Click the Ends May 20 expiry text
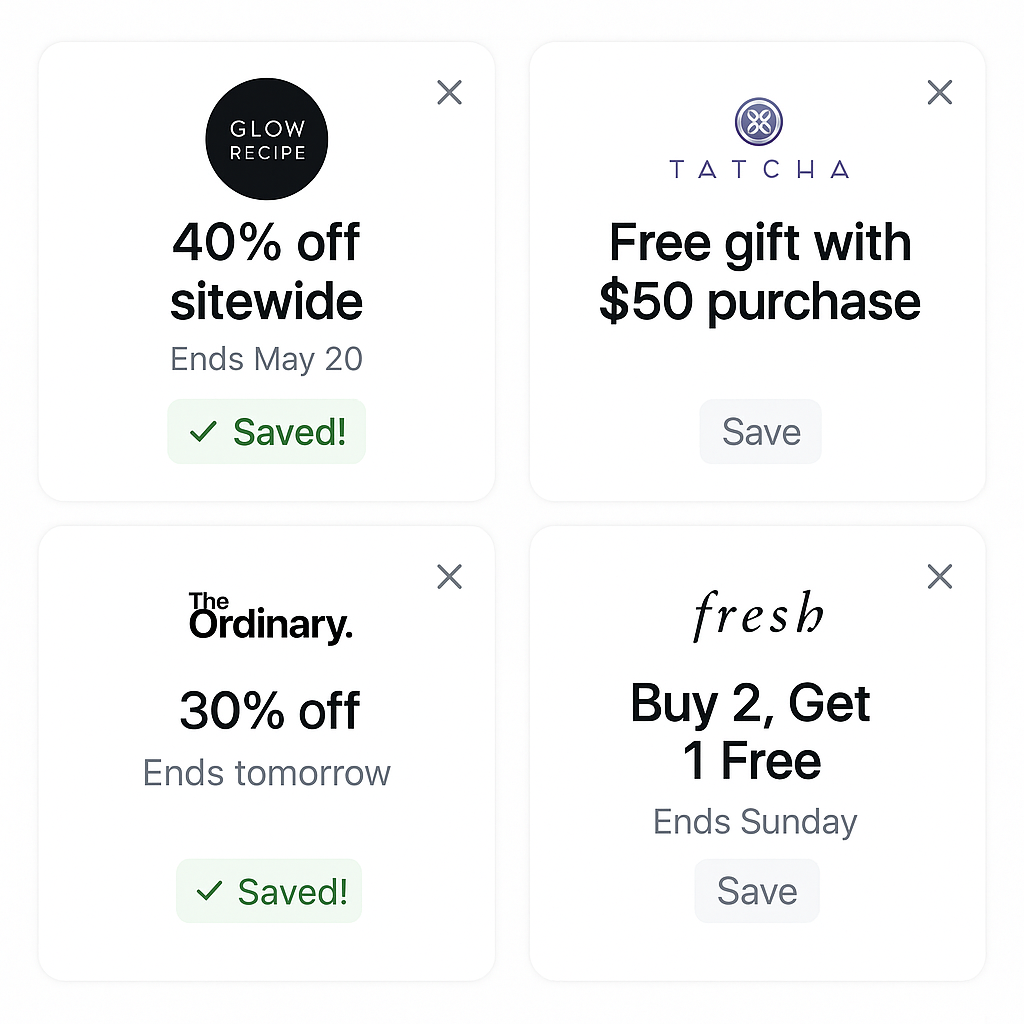 click(x=266, y=359)
